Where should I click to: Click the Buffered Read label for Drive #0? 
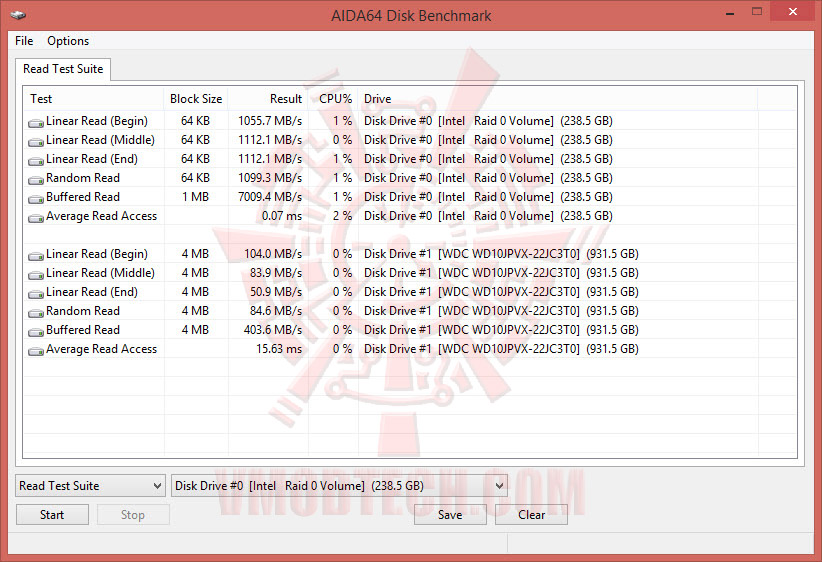83,197
